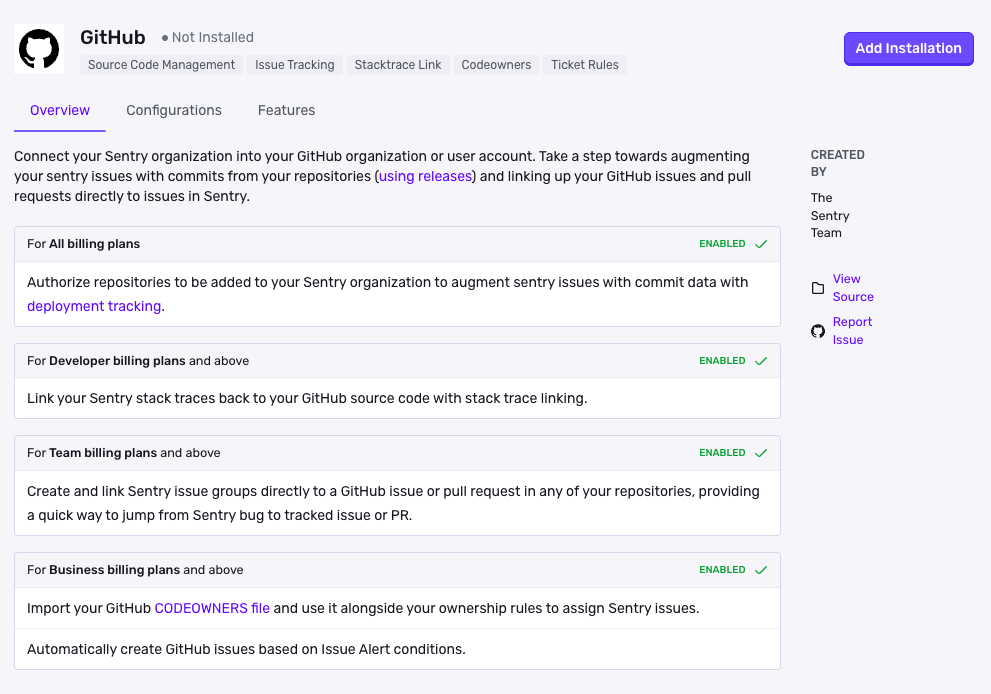Click the 'For Team billing plans and above' heading
The width and height of the screenshot is (991, 694).
click(124, 453)
